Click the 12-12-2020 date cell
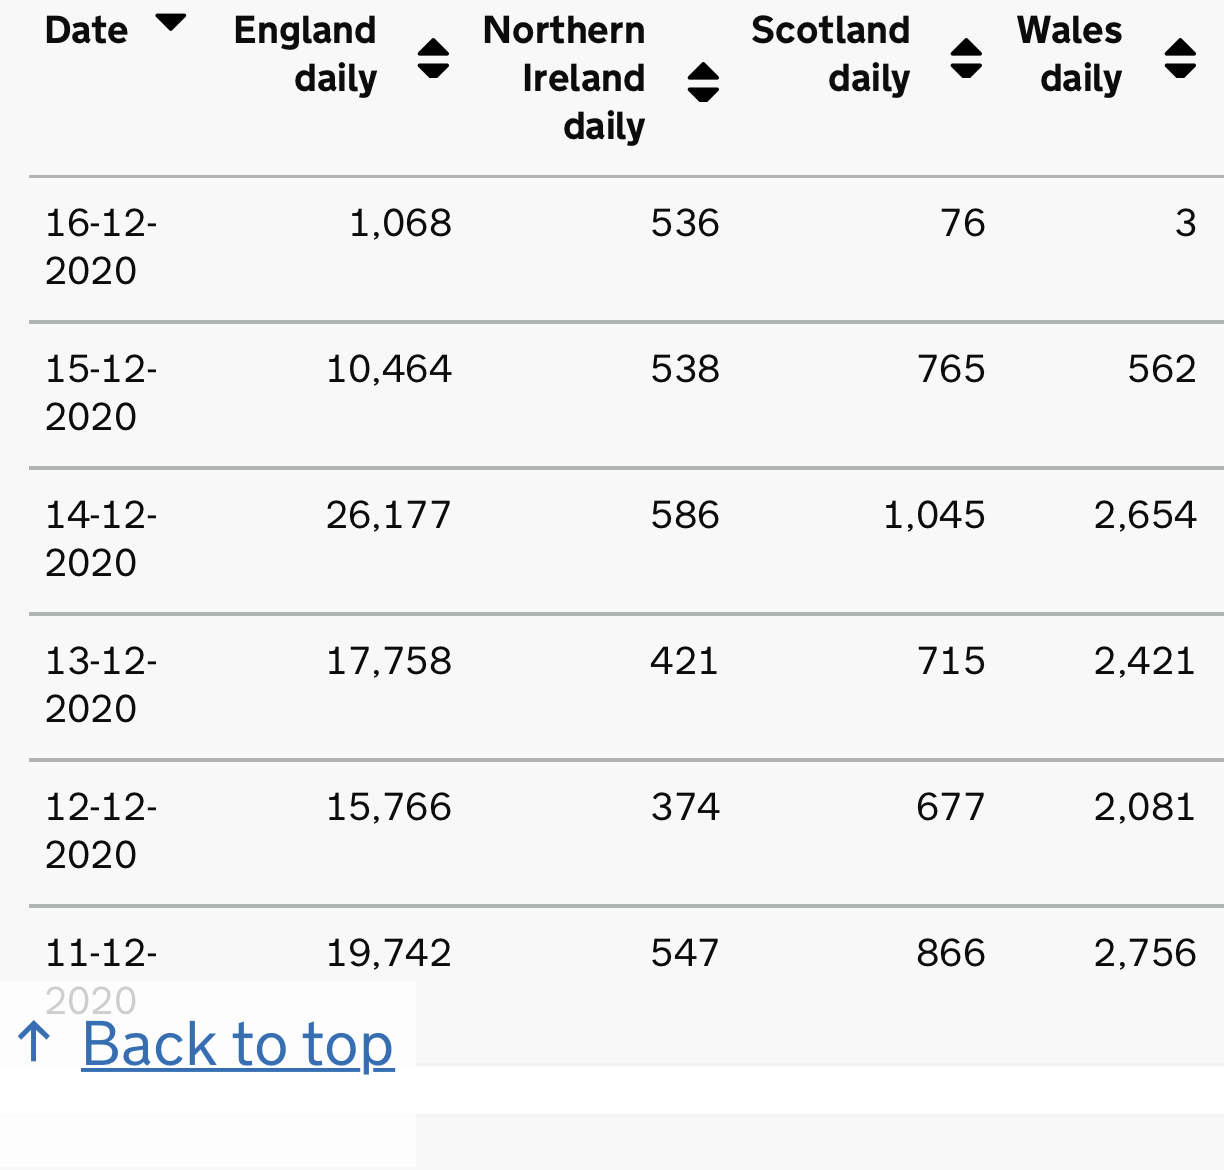The width and height of the screenshot is (1224, 1170). tap(101, 831)
